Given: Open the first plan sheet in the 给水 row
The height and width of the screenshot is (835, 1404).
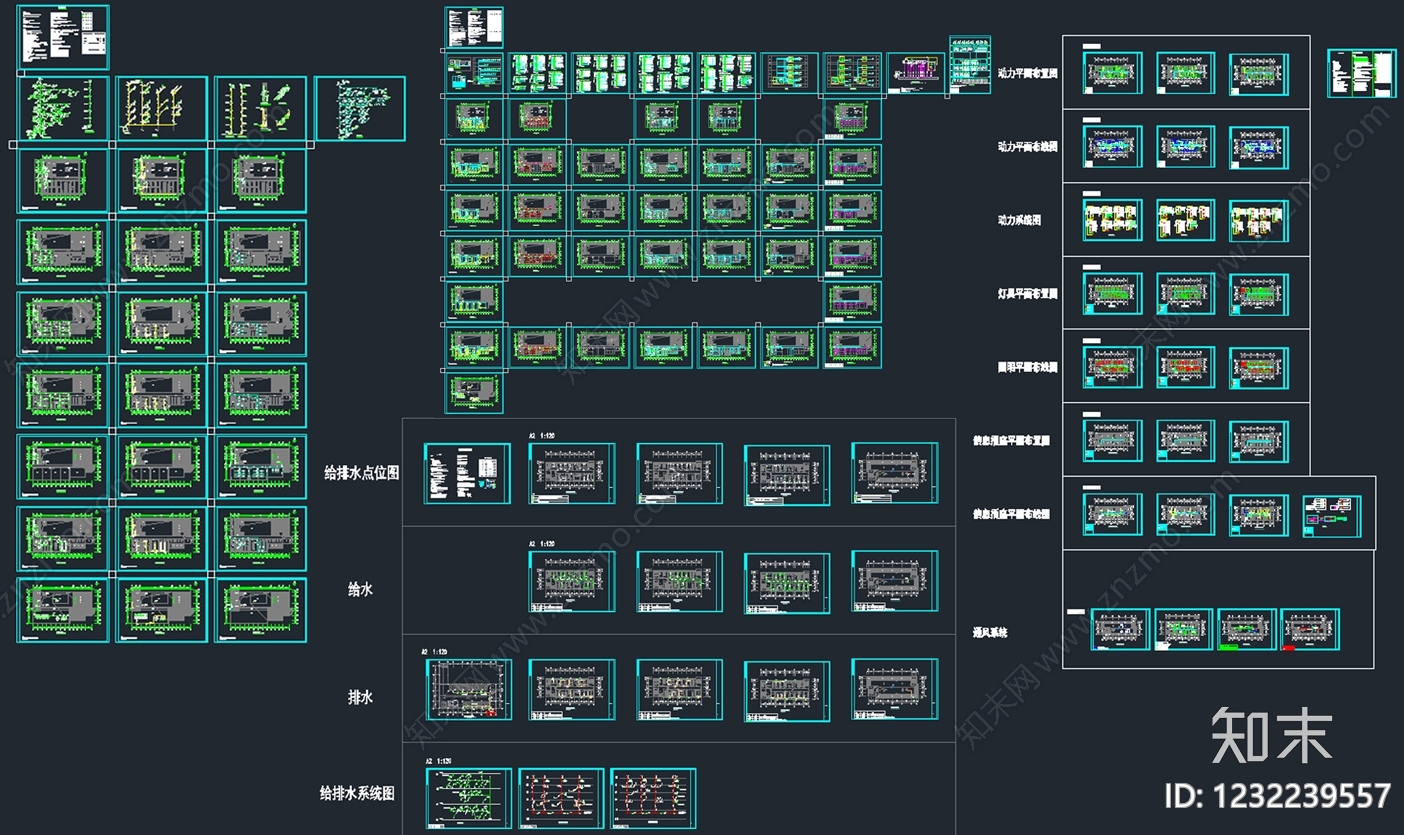Looking at the screenshot, I should pos(571,581).
